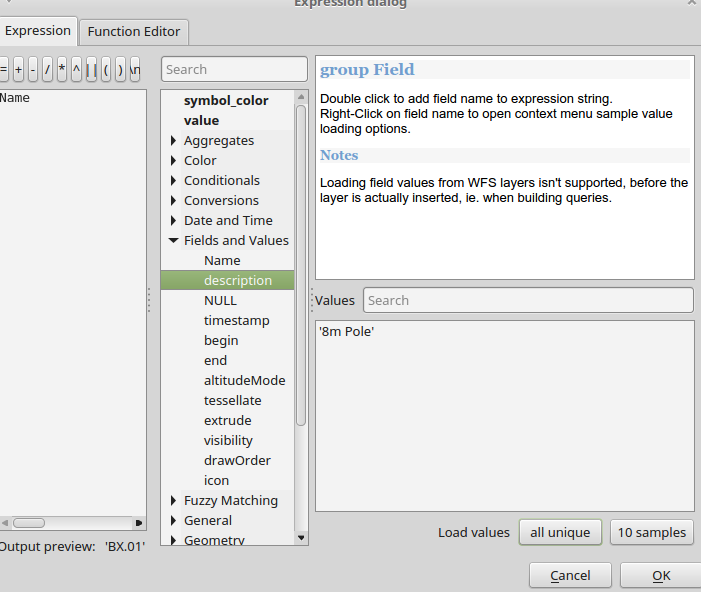Expand the Geometry group
The image size is (701, 592).
pos(173,540)
